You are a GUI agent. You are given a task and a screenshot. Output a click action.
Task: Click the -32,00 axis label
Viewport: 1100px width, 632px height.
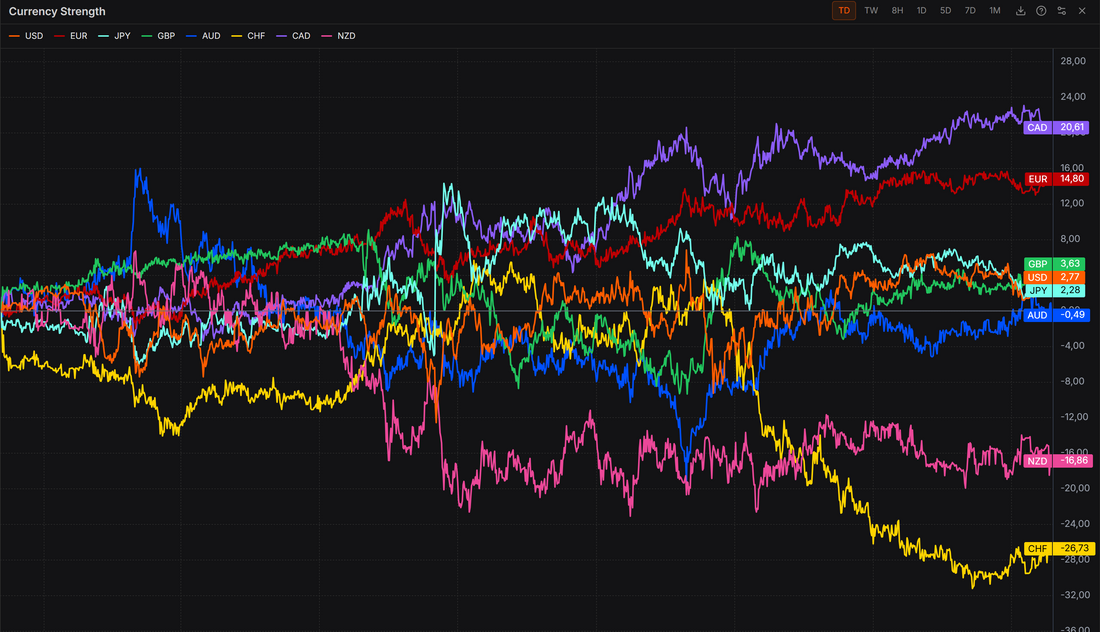pos(1074,595)
